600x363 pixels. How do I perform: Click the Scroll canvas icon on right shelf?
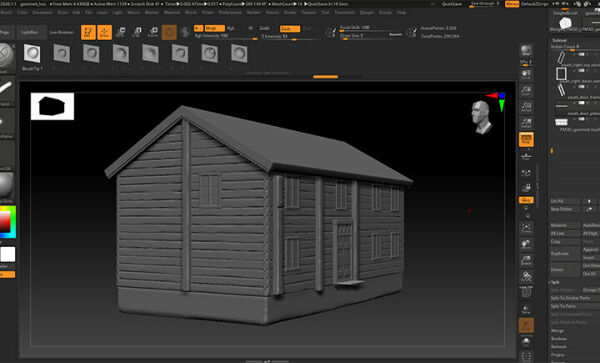pyautogui.click(x=526, y=75)
